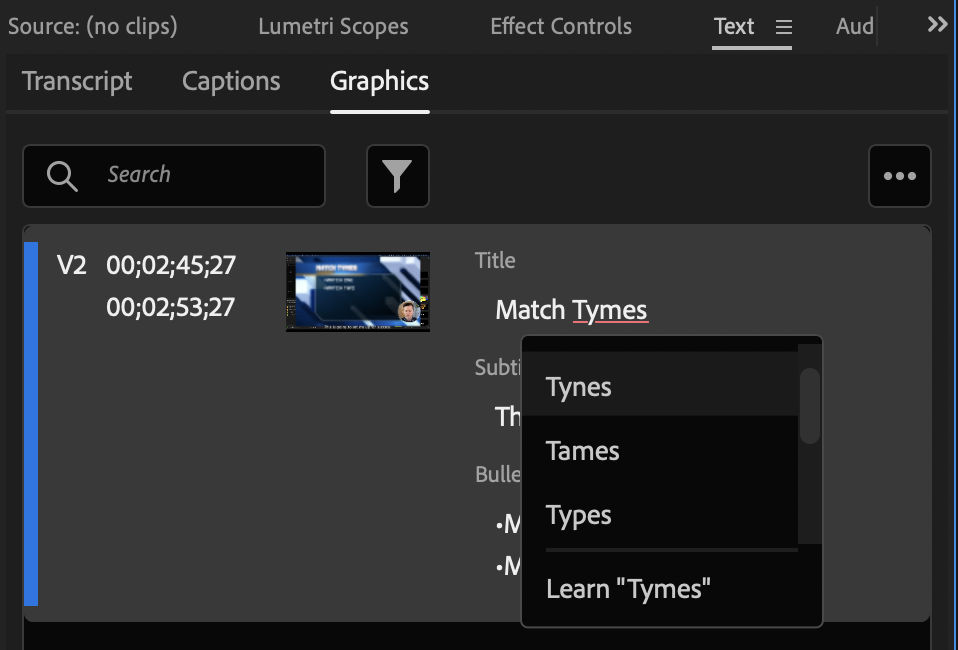
Task: Click the search magnifier icon
Action: point(62,176)
